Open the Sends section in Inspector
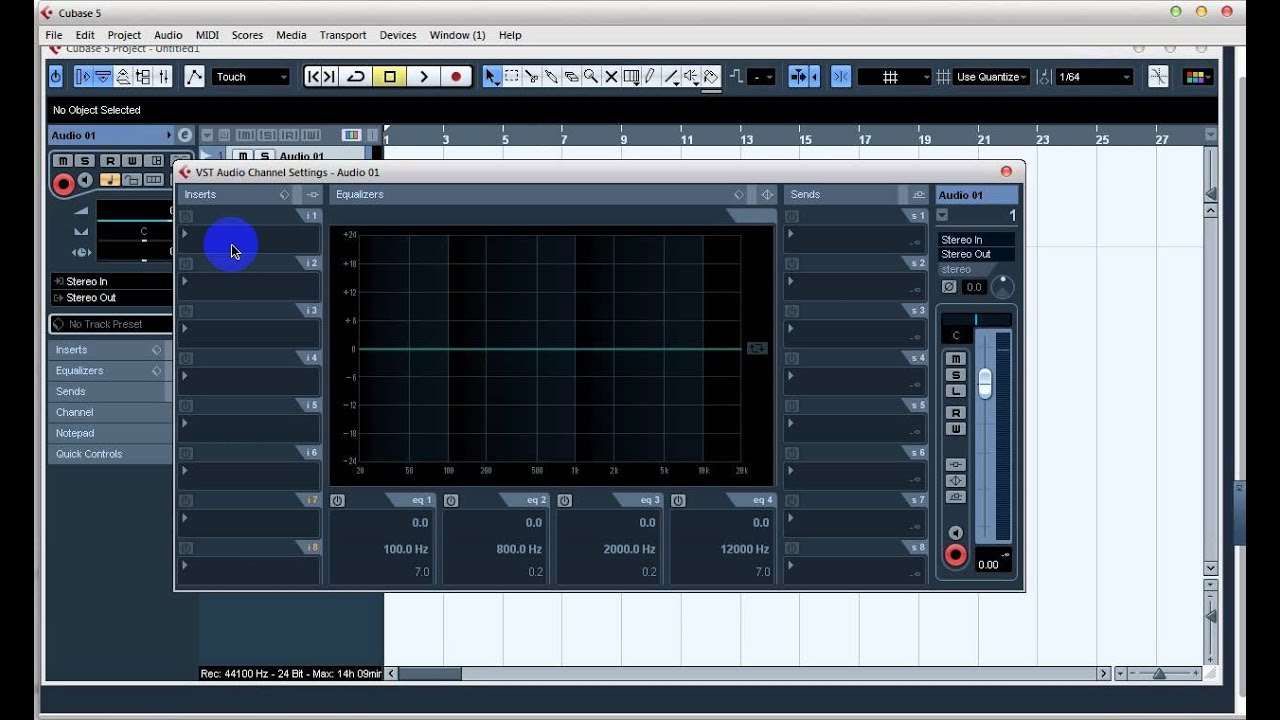 click(108, 392)
